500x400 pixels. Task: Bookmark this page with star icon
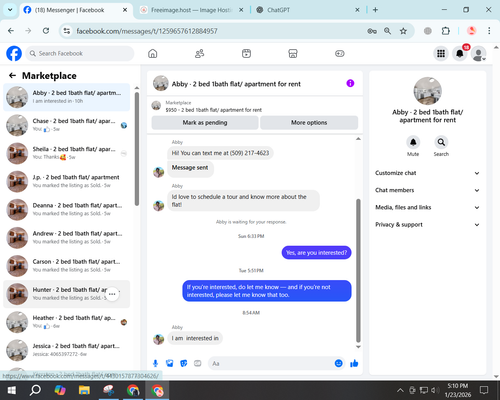coord(403,31)
